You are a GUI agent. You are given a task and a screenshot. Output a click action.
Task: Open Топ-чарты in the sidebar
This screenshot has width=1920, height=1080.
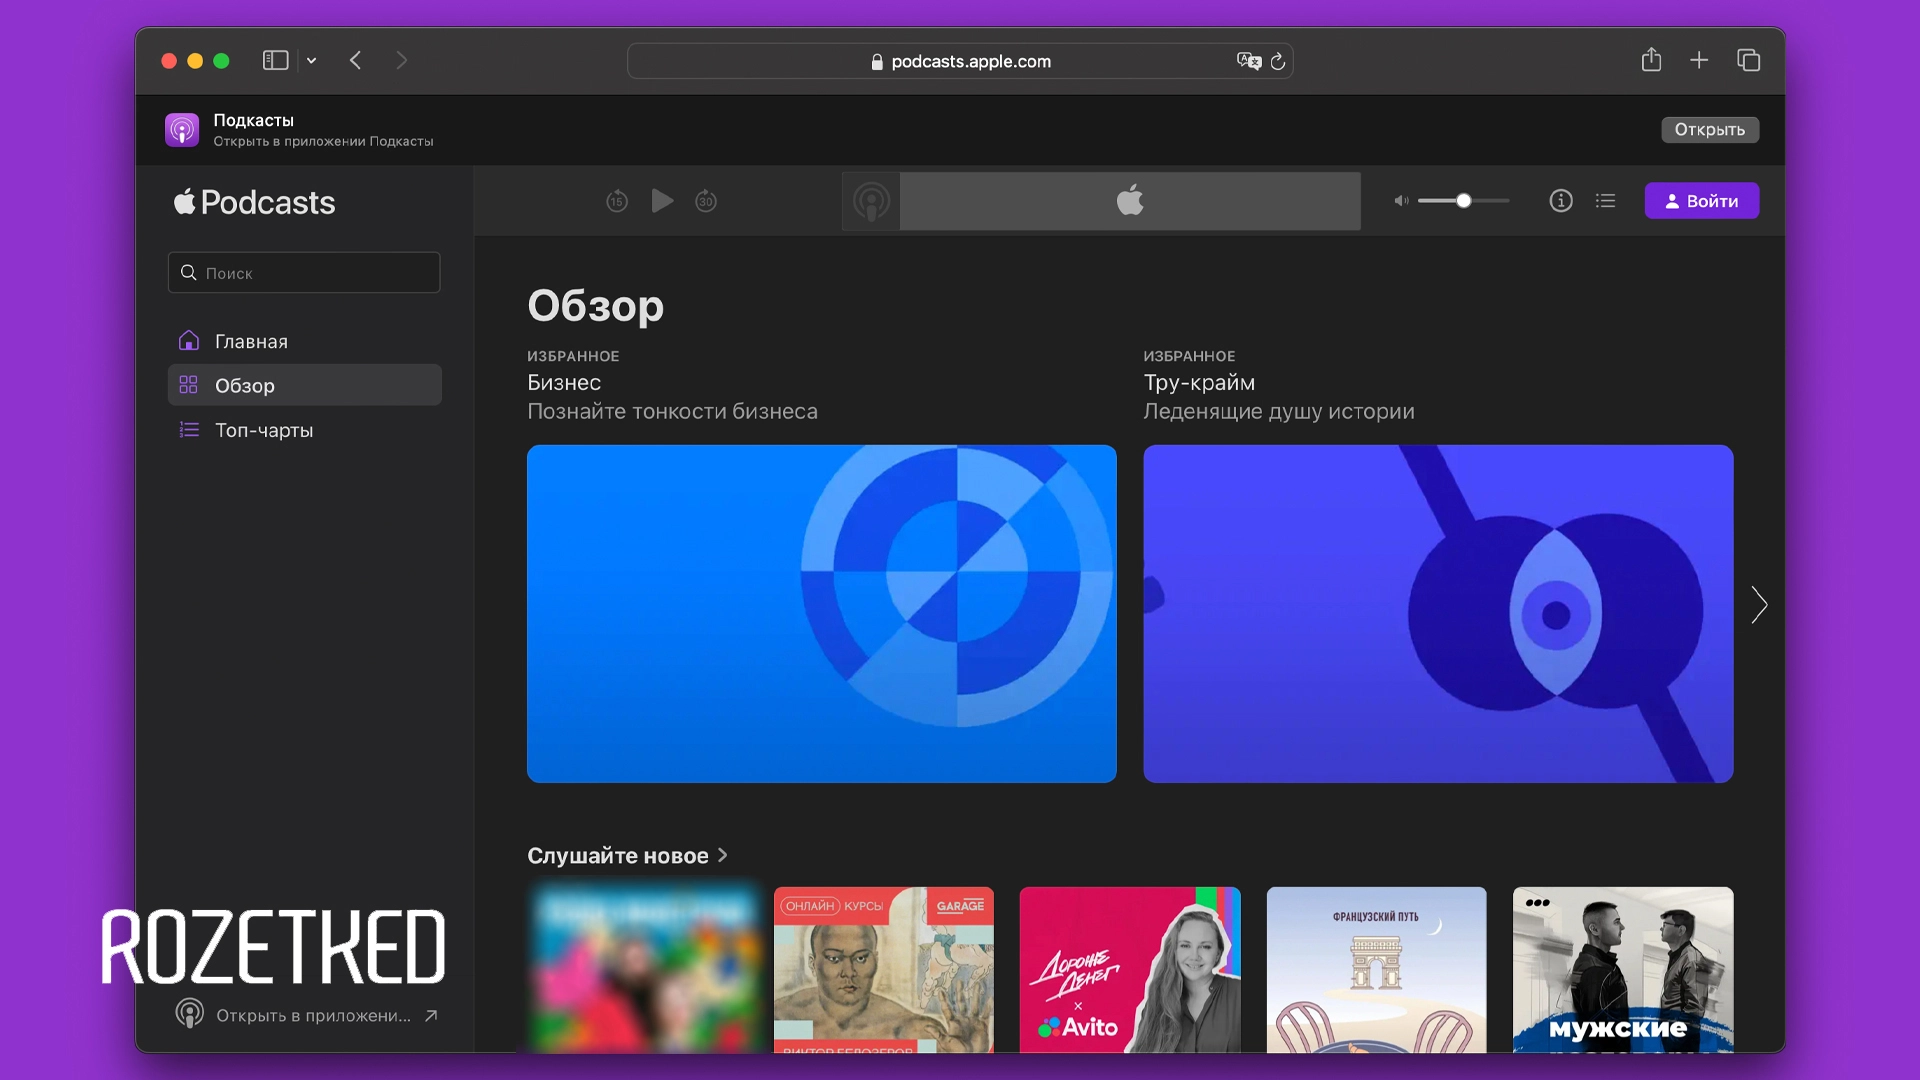tap(304, 430)
